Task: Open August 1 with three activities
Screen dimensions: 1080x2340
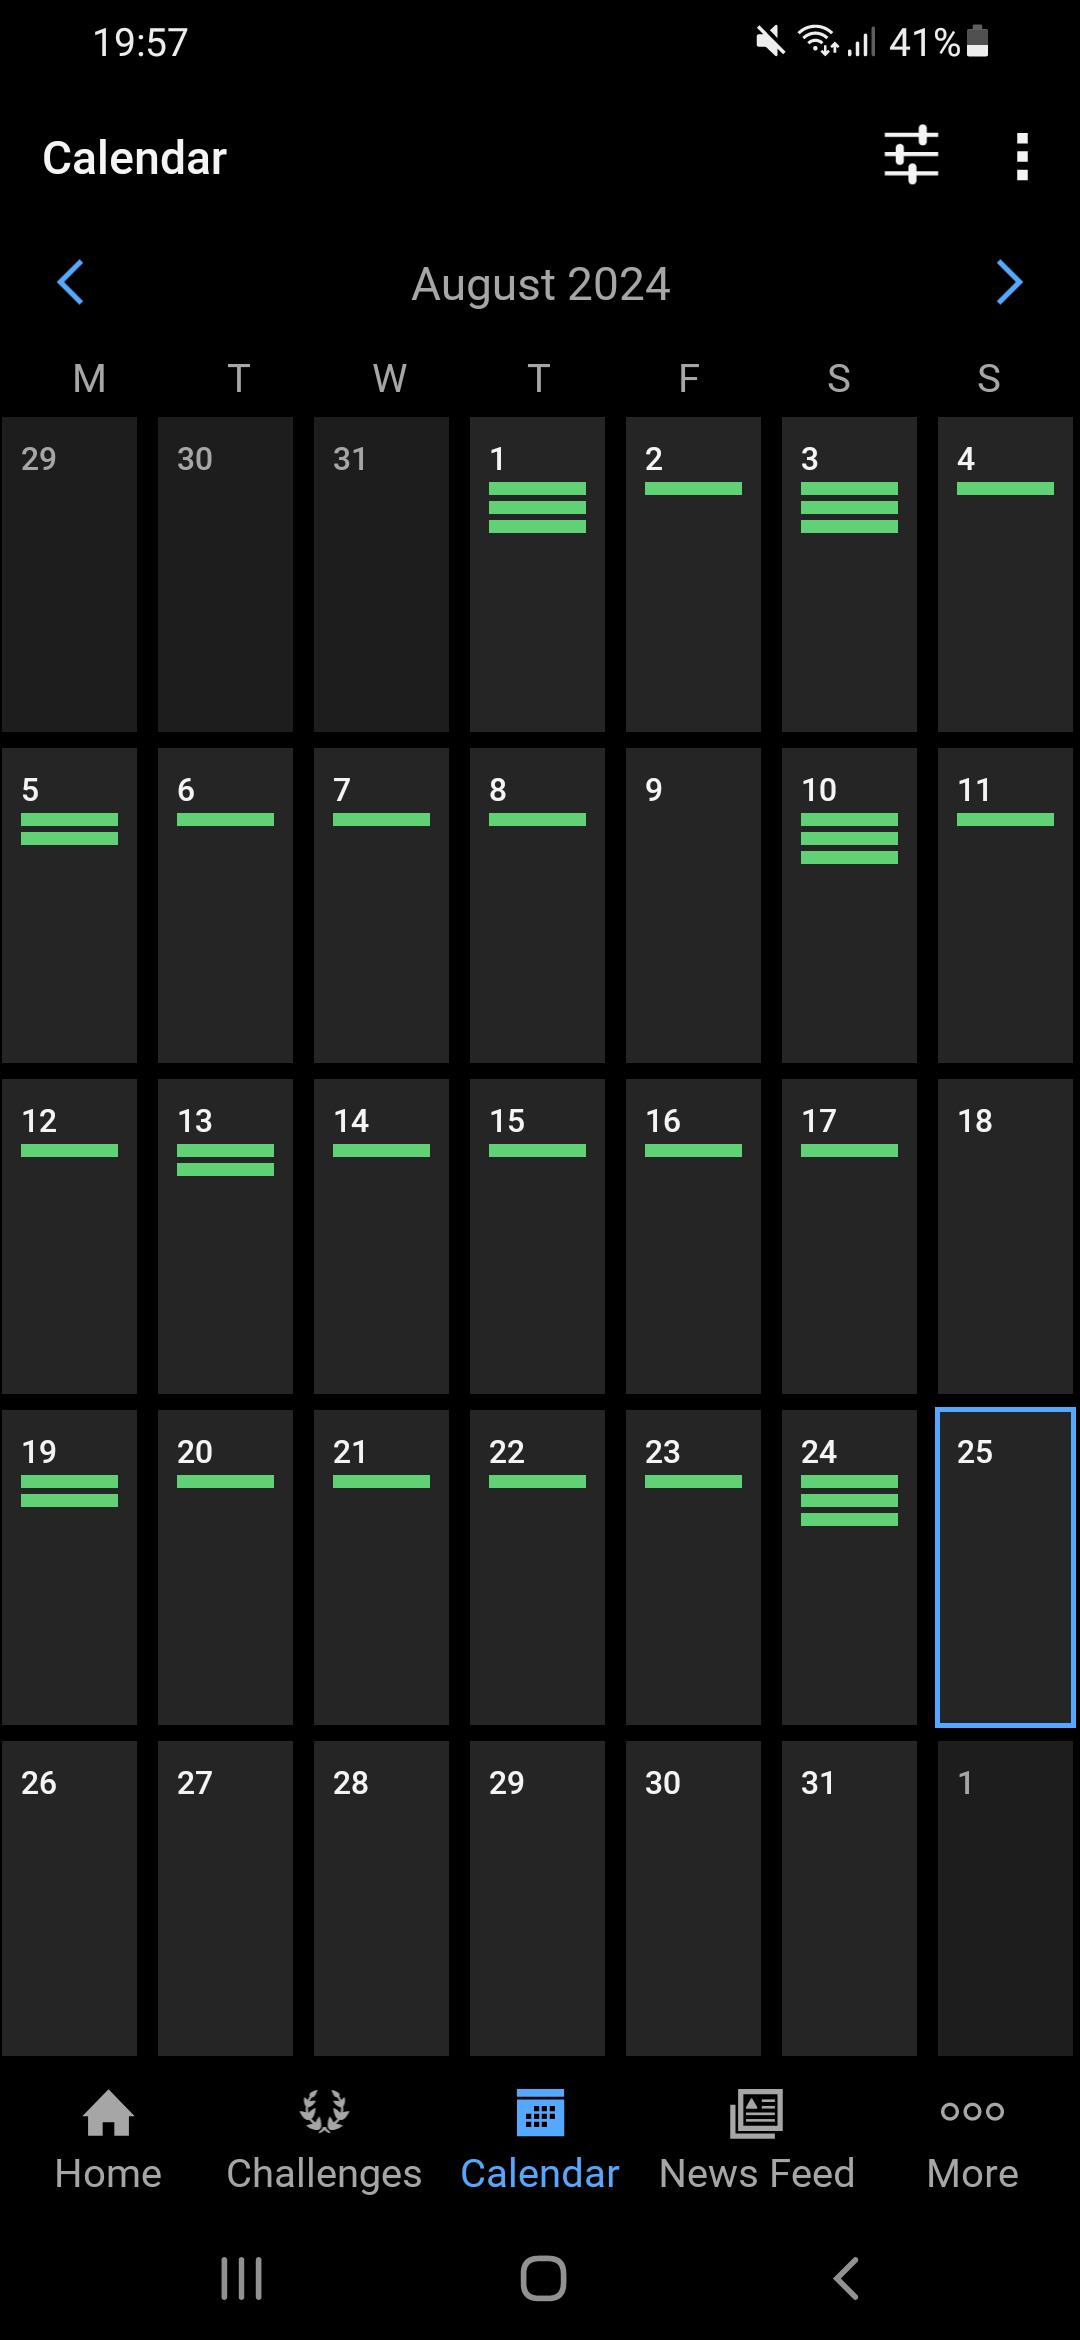Action: click(537, 574)
